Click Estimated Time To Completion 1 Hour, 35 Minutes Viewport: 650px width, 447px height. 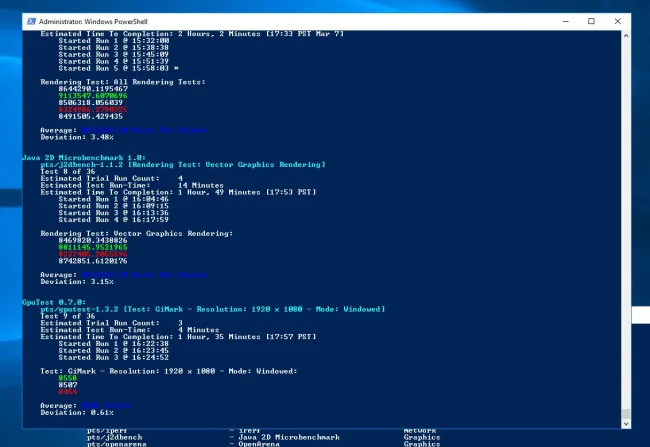point(178,337)
